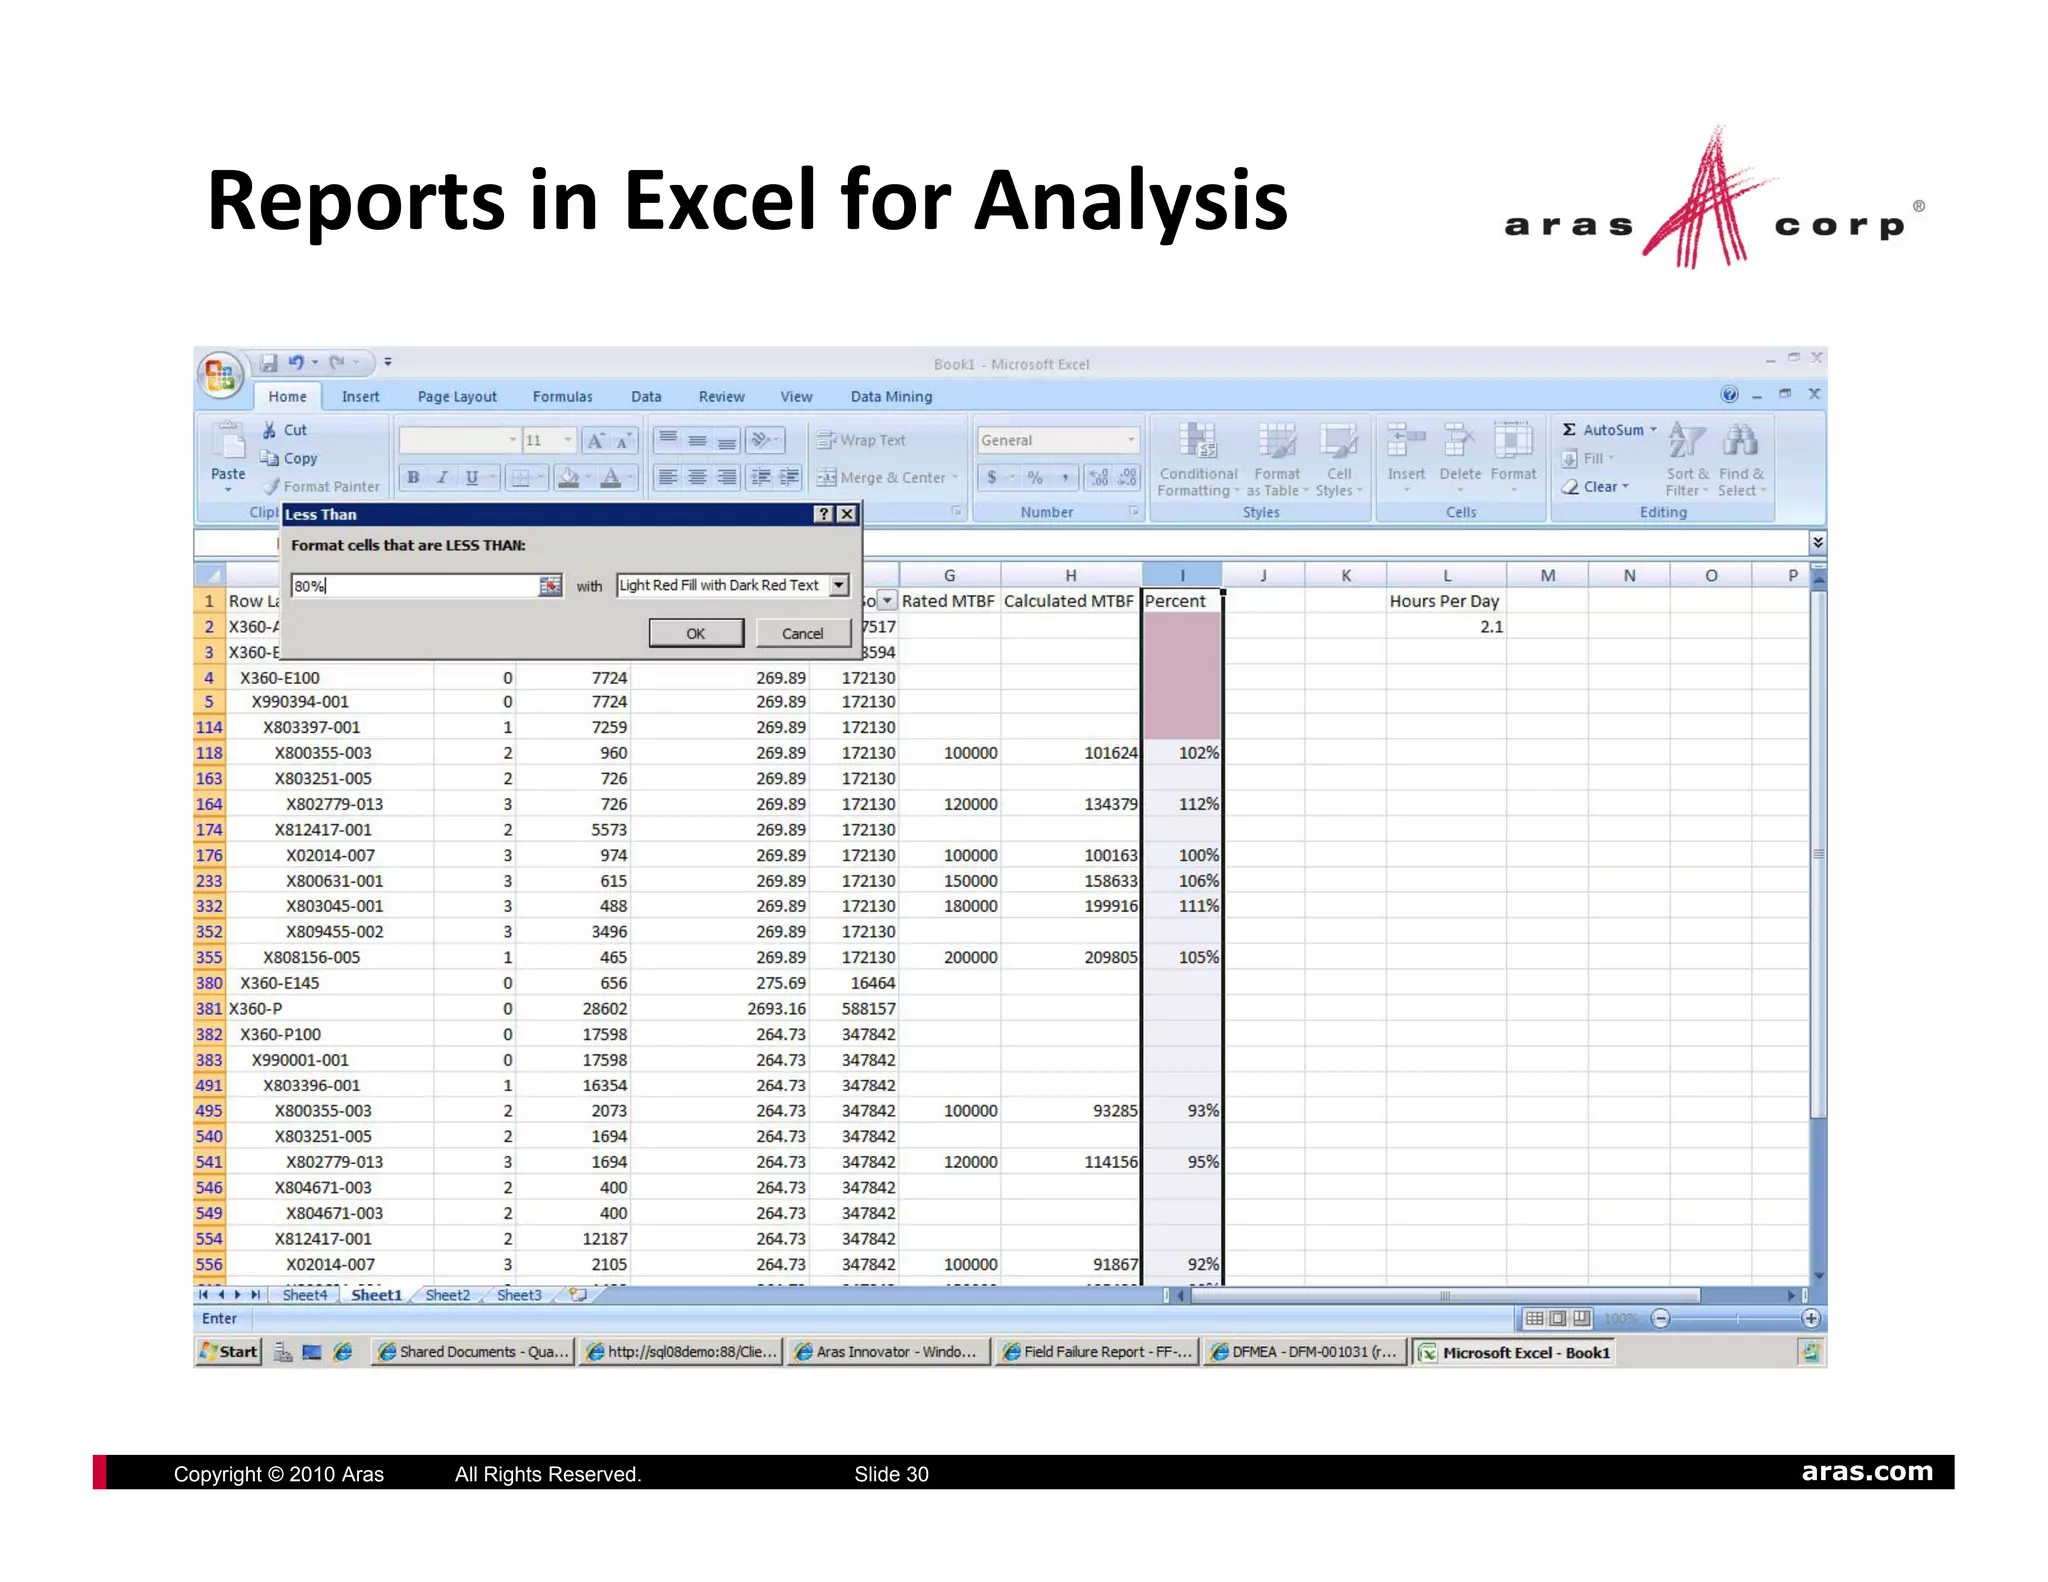The width and height of the screenshot is (2048, 1582).
Task: Click the Format Painter brush
Action: (270, 486)
